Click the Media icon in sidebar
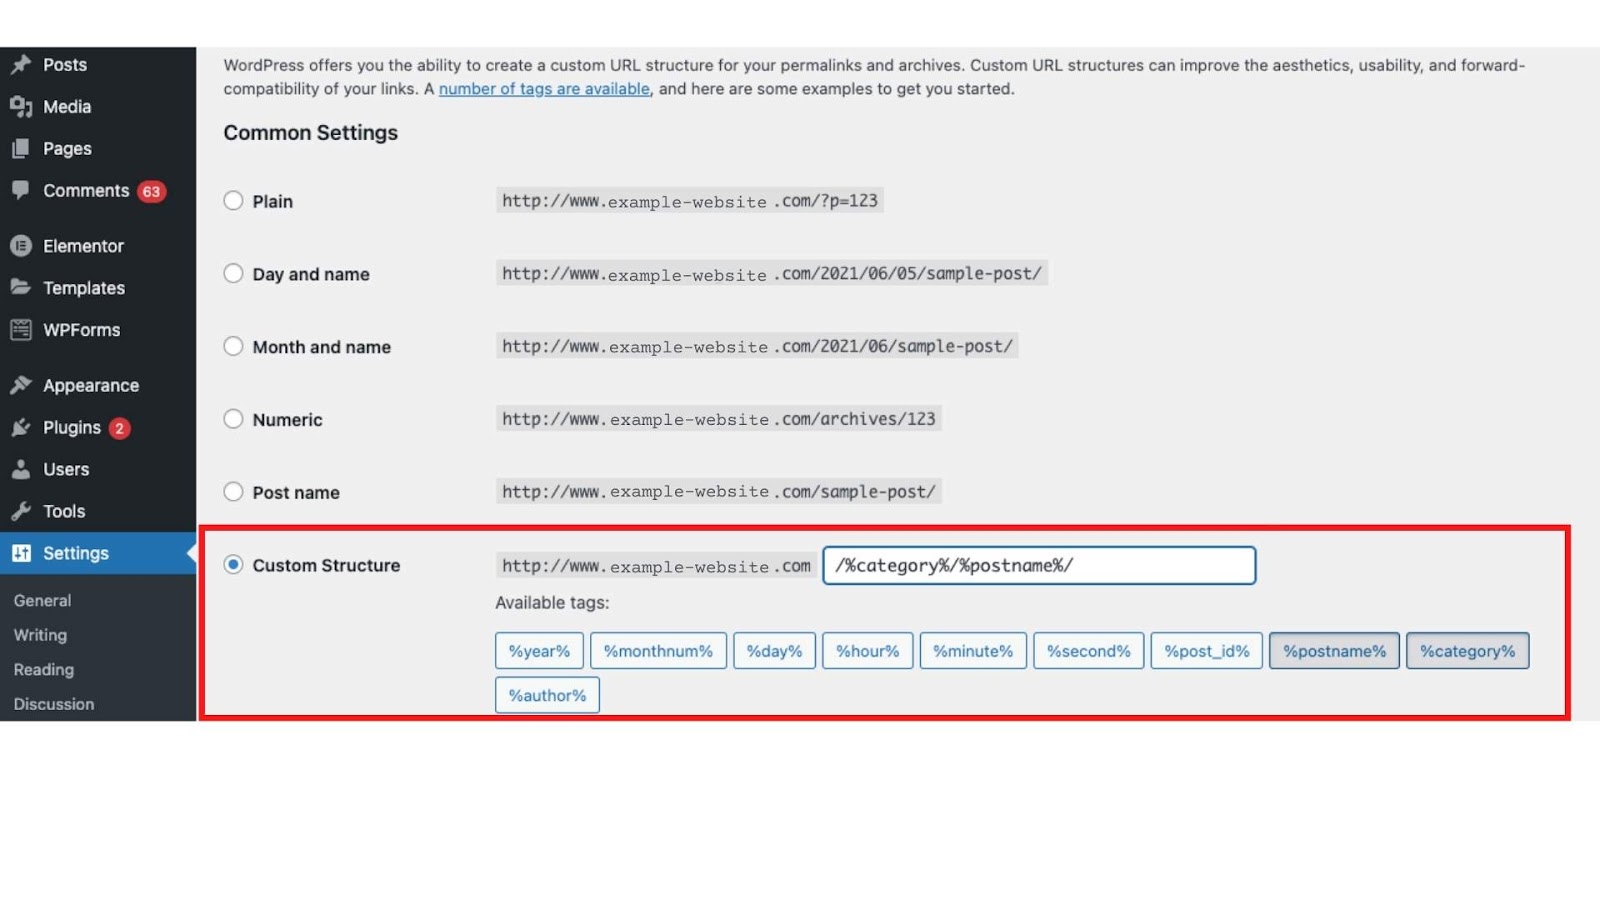The image size is (1600, 900). coord(21,106)
